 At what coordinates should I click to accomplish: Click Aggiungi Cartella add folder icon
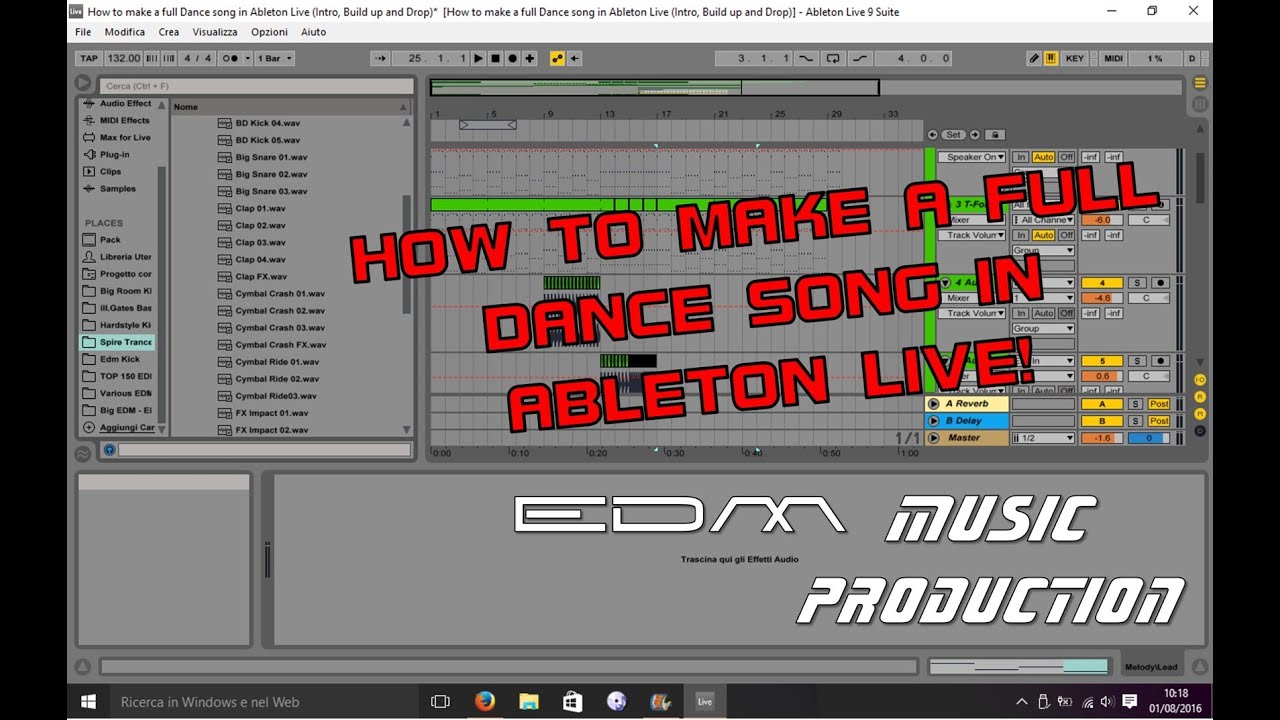tap(89, 427)
